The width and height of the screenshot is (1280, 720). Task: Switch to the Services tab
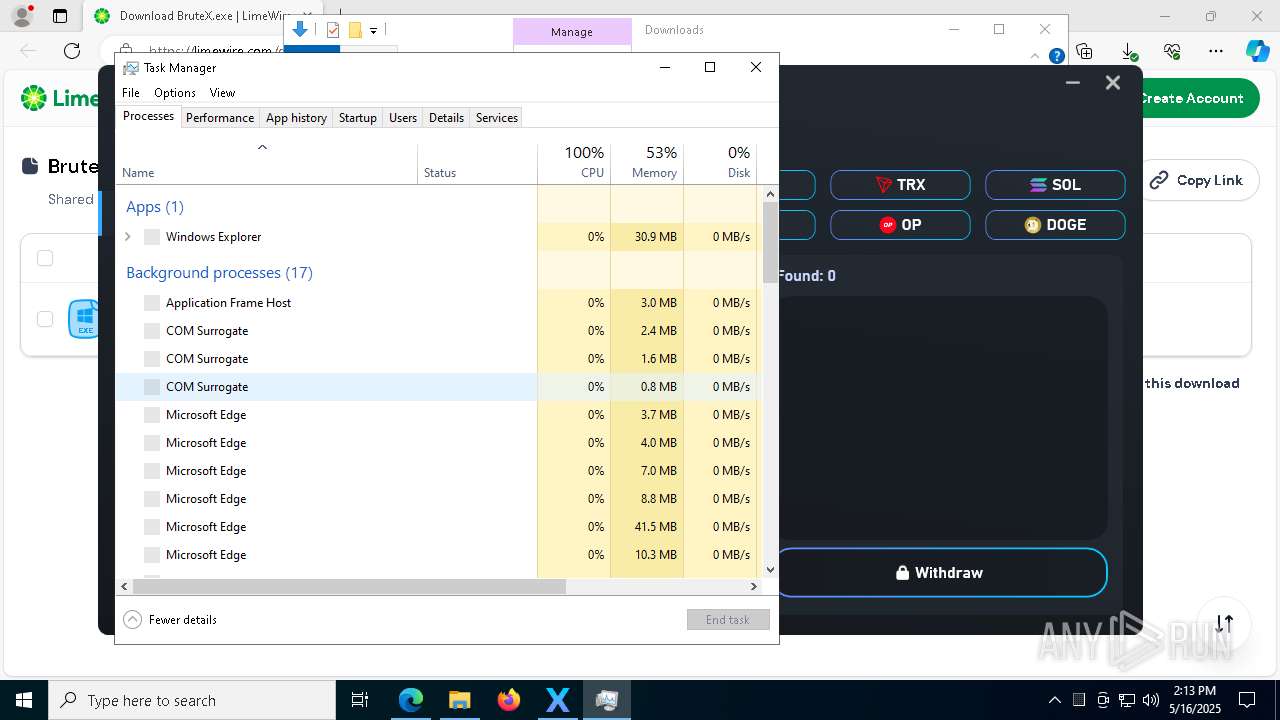(x=497, y=118)
